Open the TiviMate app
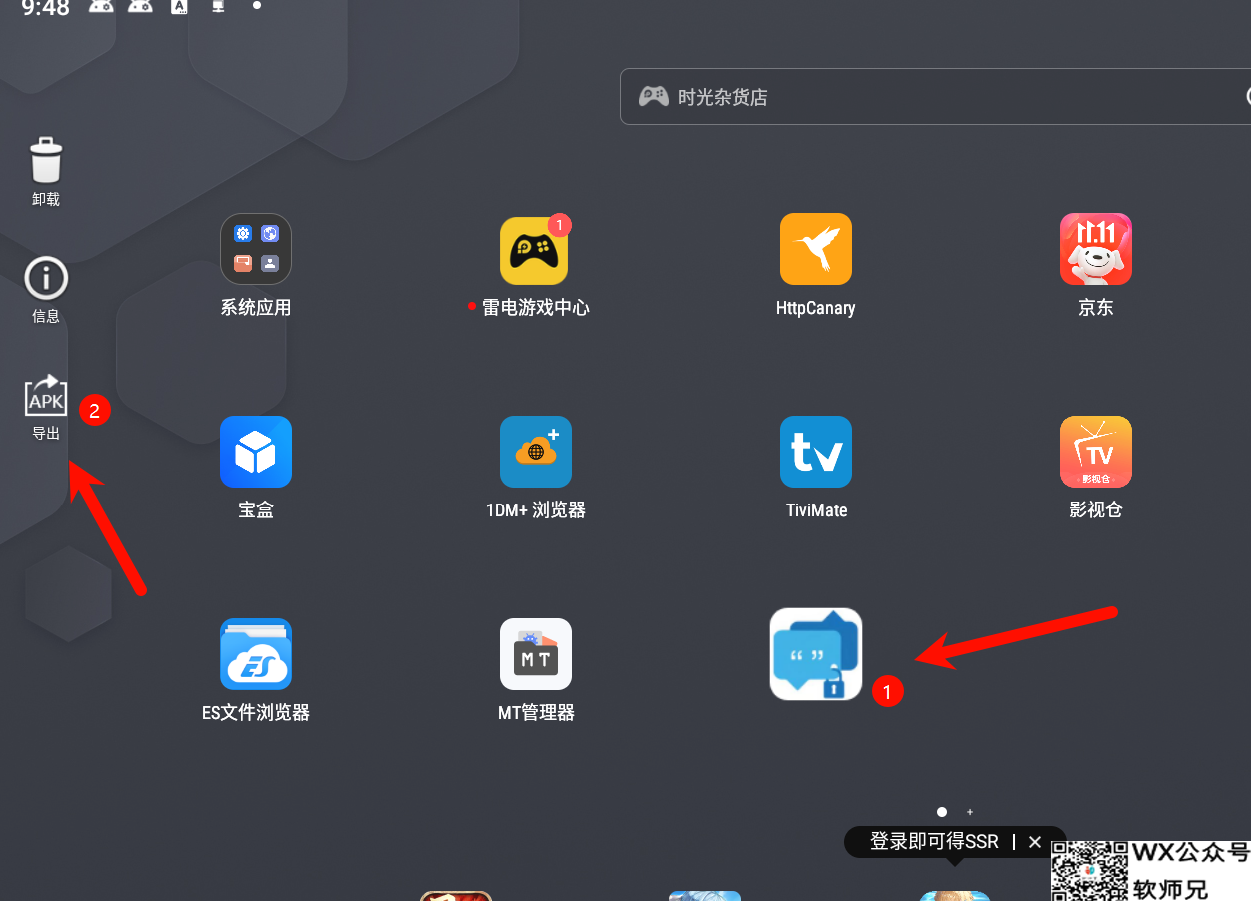Viewport: 1251px width, 901px height. point(816,452)
